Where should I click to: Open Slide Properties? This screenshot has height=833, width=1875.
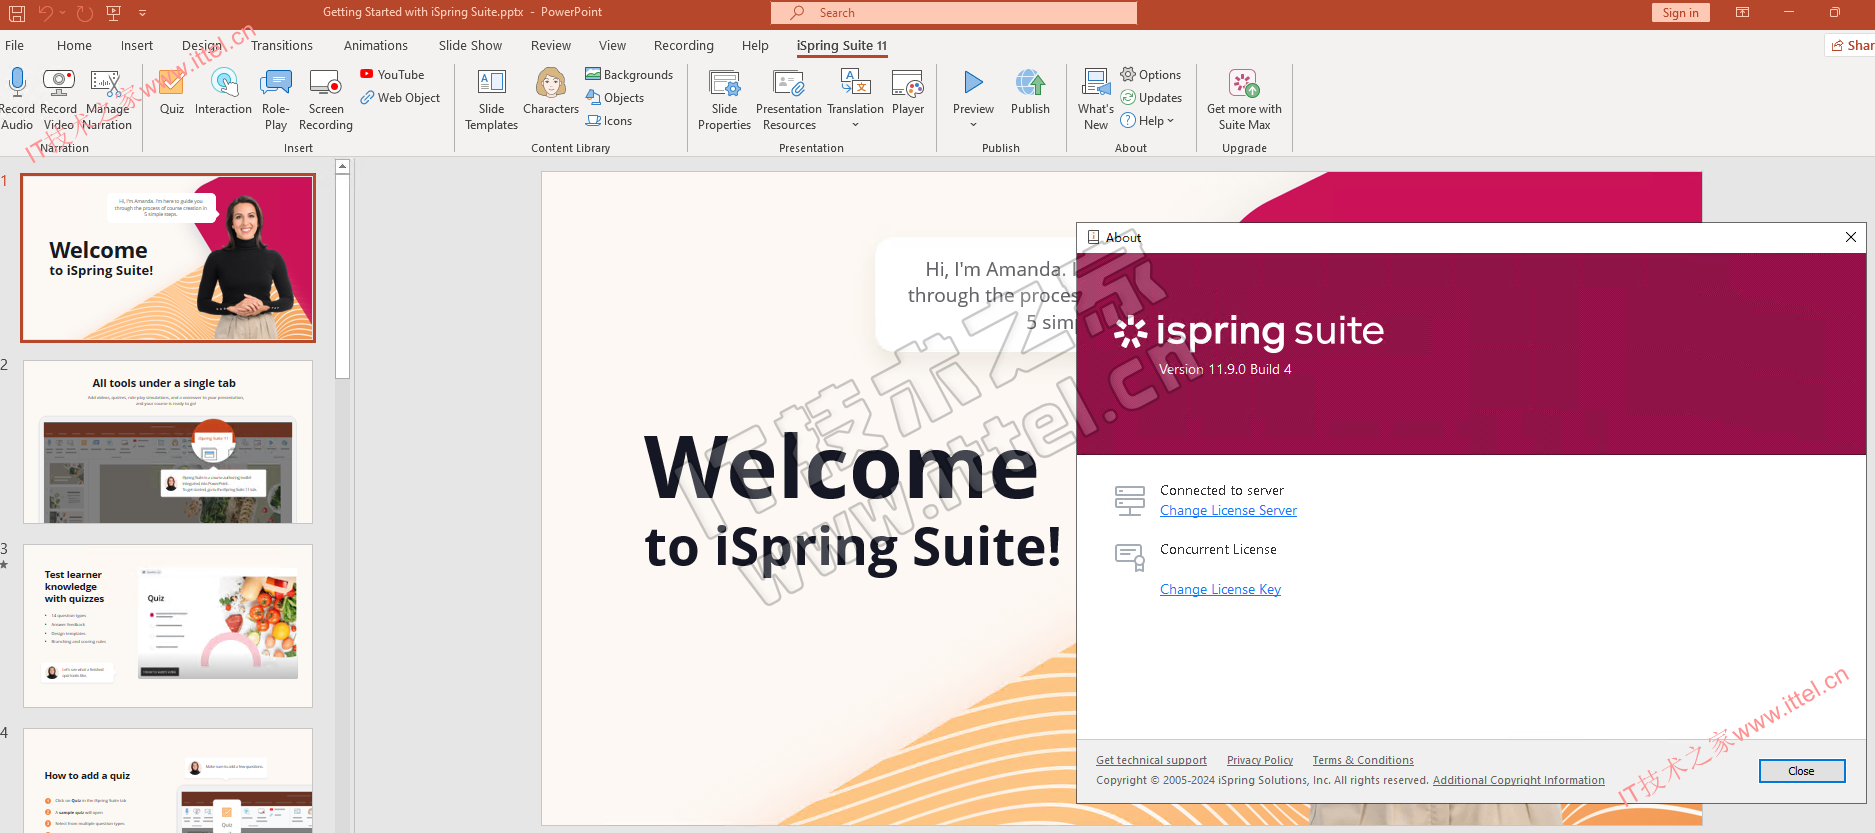coord(724,99)
